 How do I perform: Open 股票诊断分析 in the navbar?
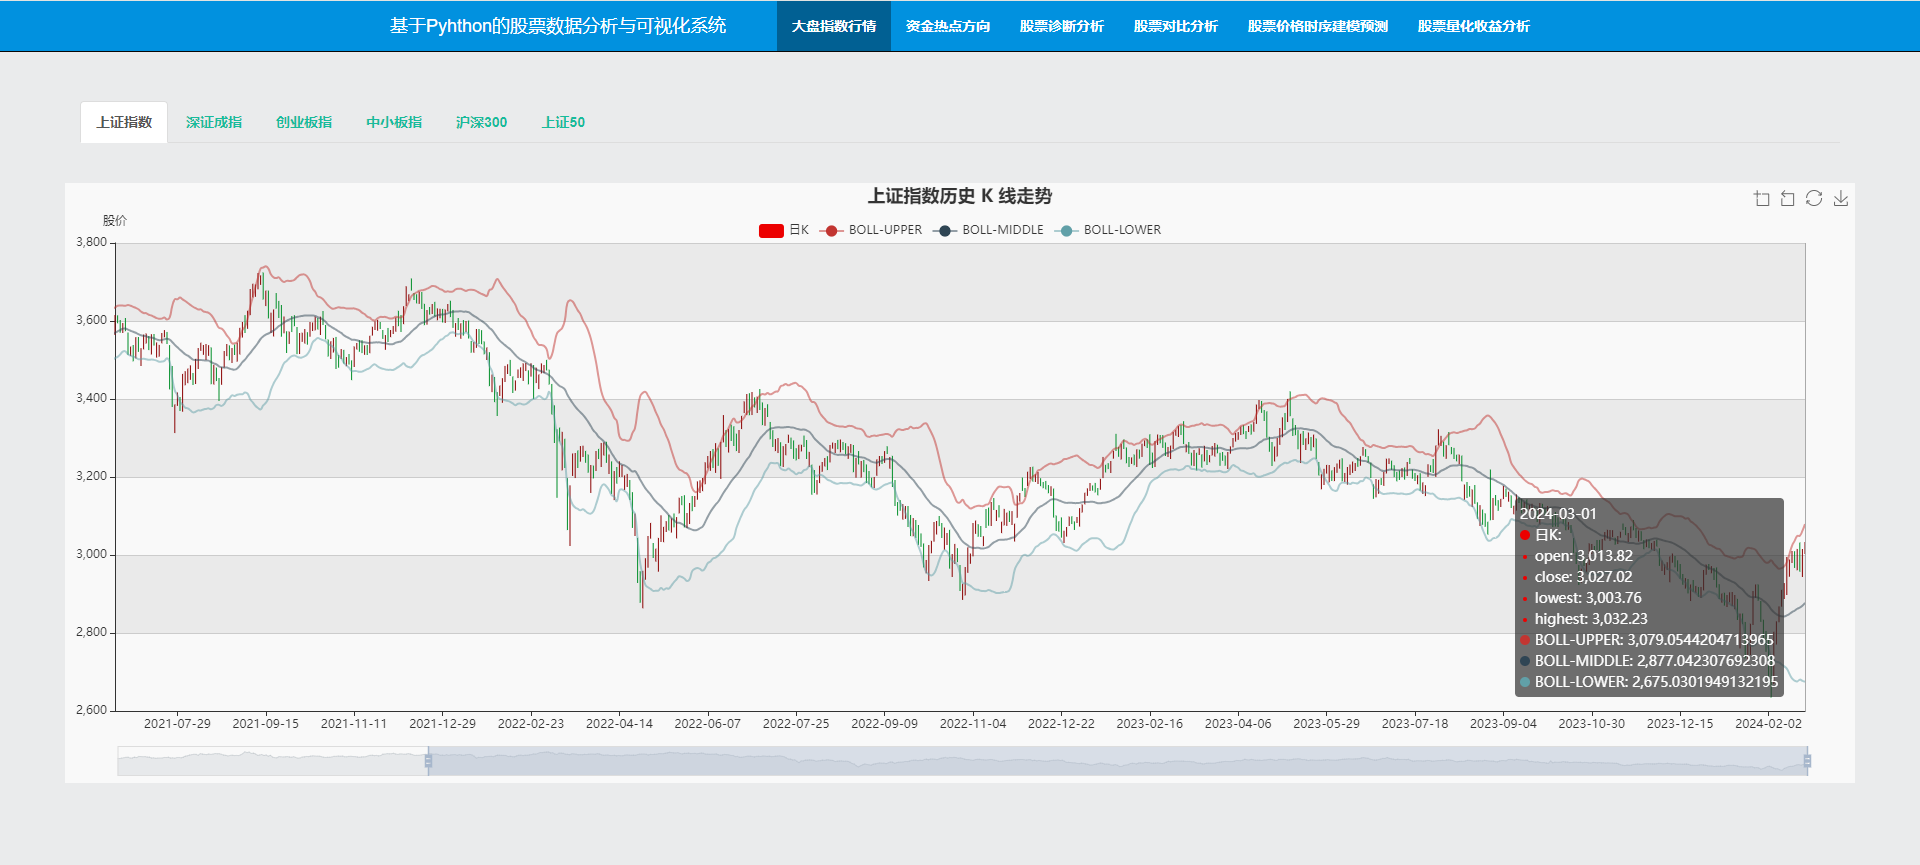tap(1062, 26)
